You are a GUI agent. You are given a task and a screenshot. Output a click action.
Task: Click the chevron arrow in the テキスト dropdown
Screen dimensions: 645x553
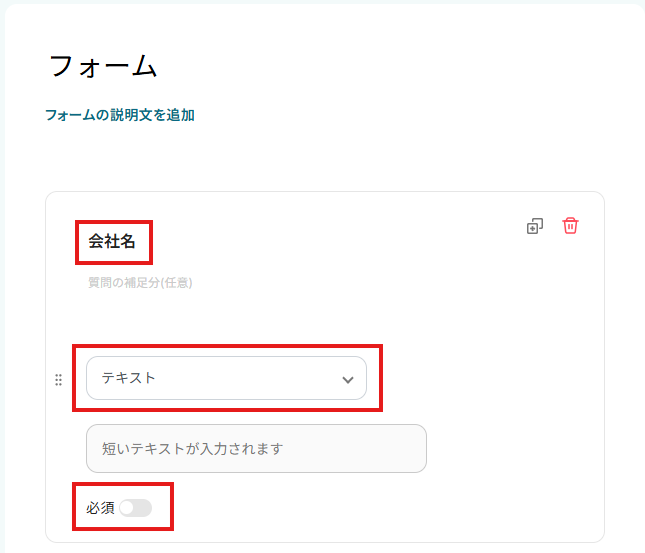[348, 380]
